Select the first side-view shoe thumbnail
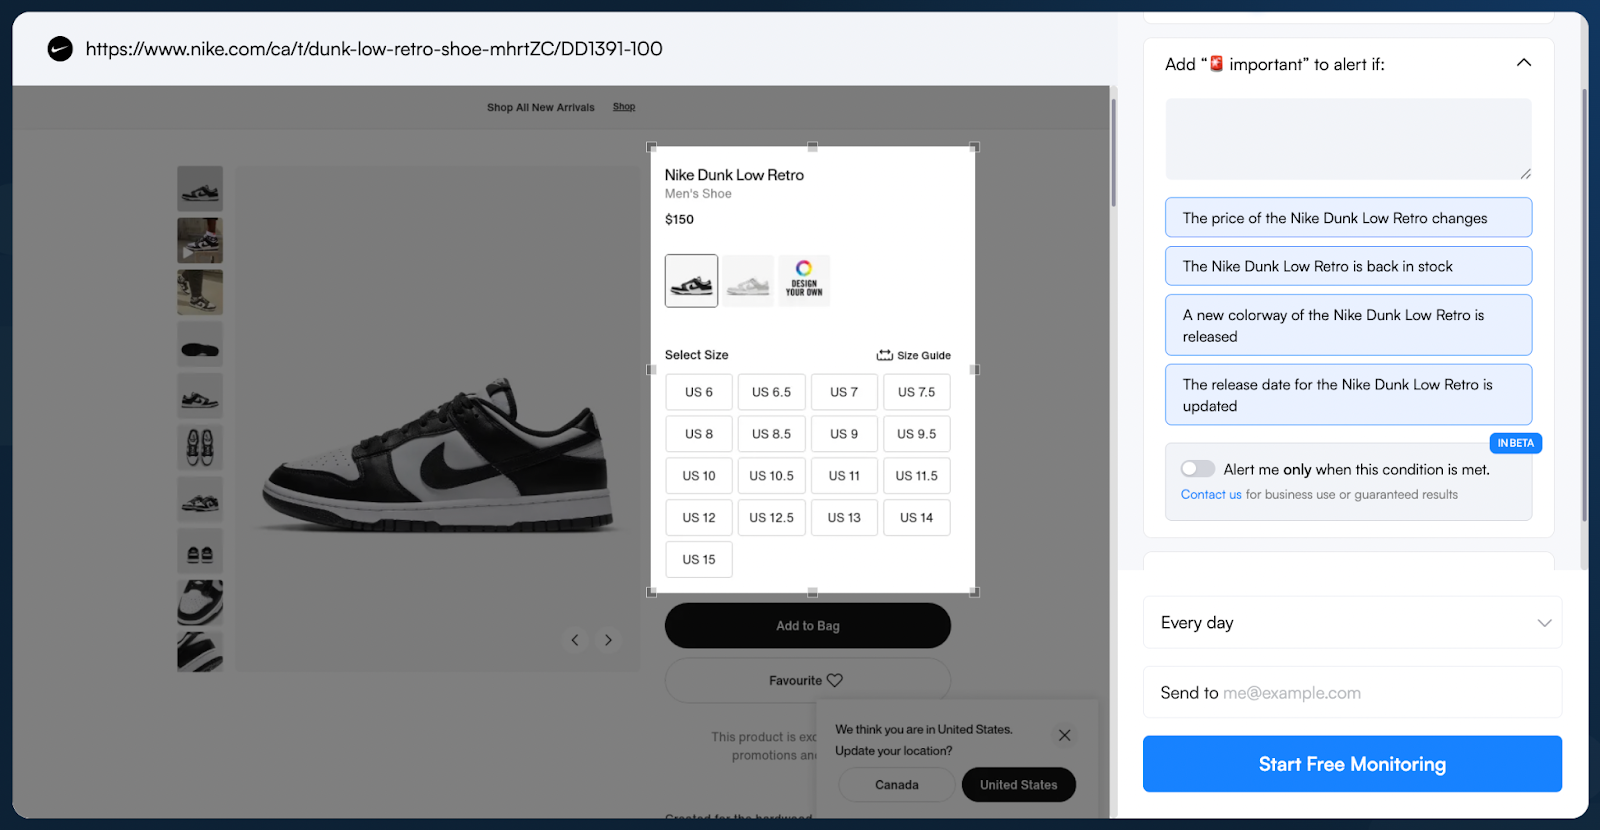1600x830 pixels. (x=200, y=189)
